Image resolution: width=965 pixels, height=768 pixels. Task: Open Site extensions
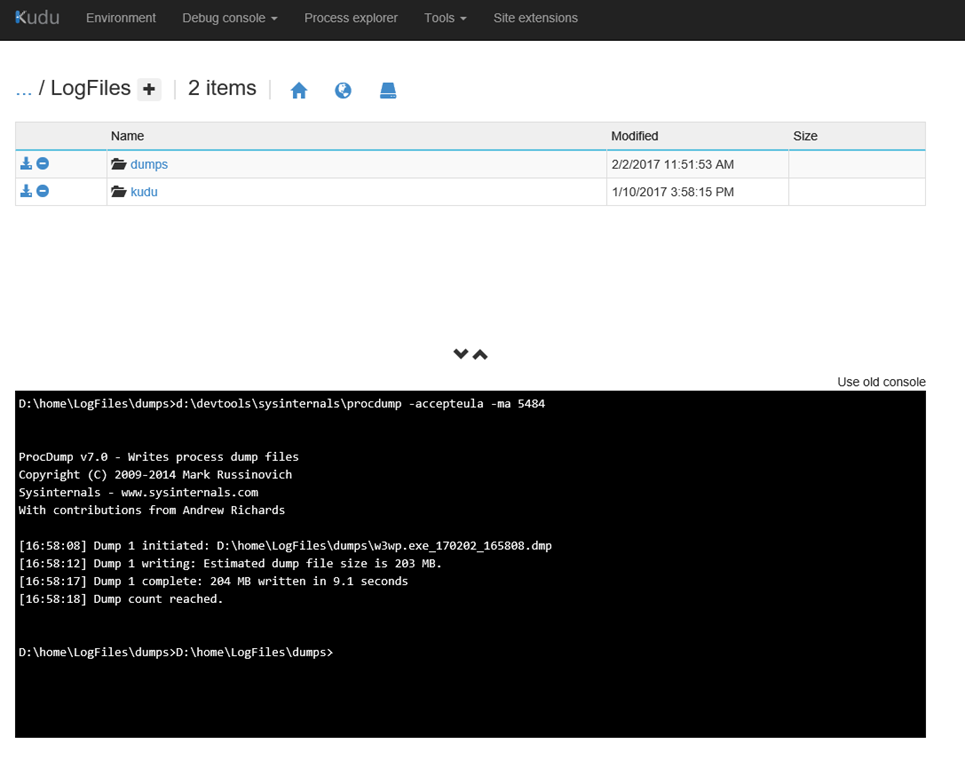[535, 17]
